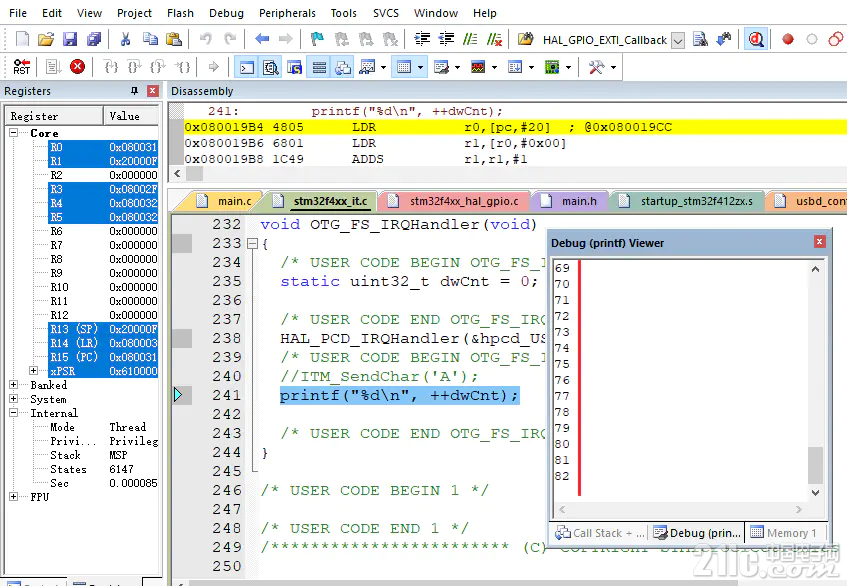Indent the selected lines using the toolbar icon
Image resolution: width=847 pixels, height=586 pixels.
[x=422, y=39]
